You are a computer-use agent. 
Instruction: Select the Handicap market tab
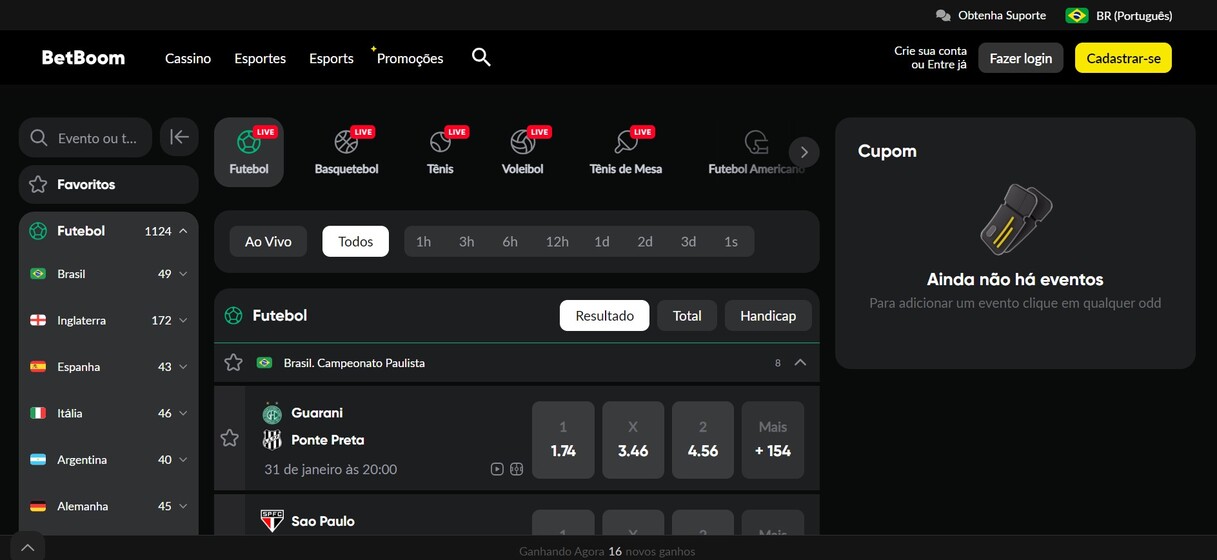[x=768, y=315]
